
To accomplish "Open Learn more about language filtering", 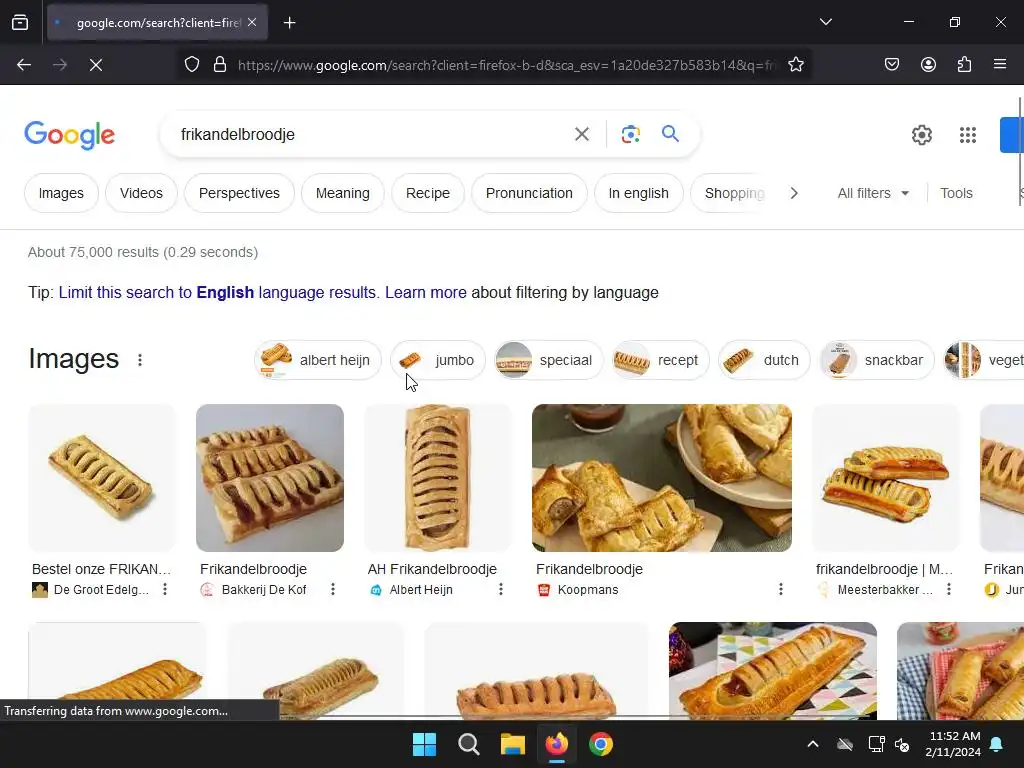I will (x=426, y=293).
